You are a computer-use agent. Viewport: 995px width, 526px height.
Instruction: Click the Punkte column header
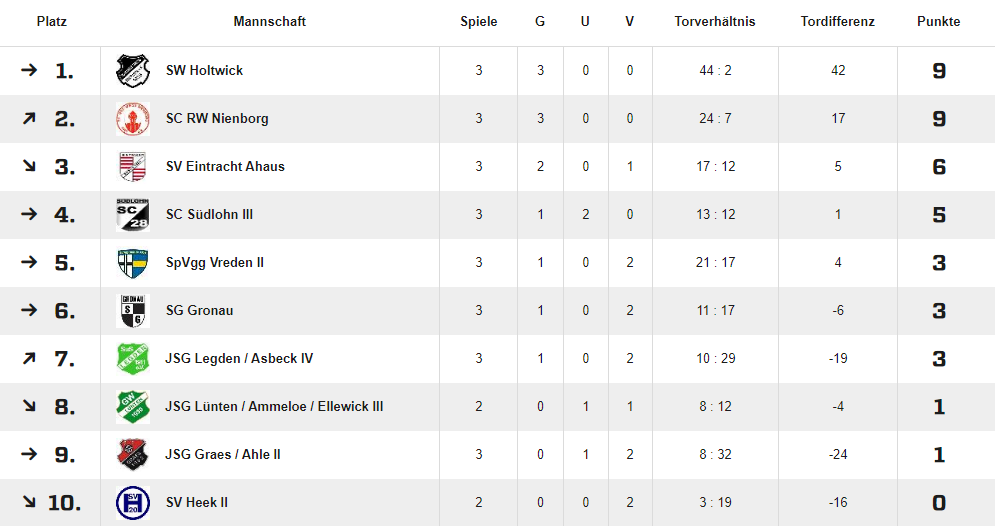pos(939,22)
